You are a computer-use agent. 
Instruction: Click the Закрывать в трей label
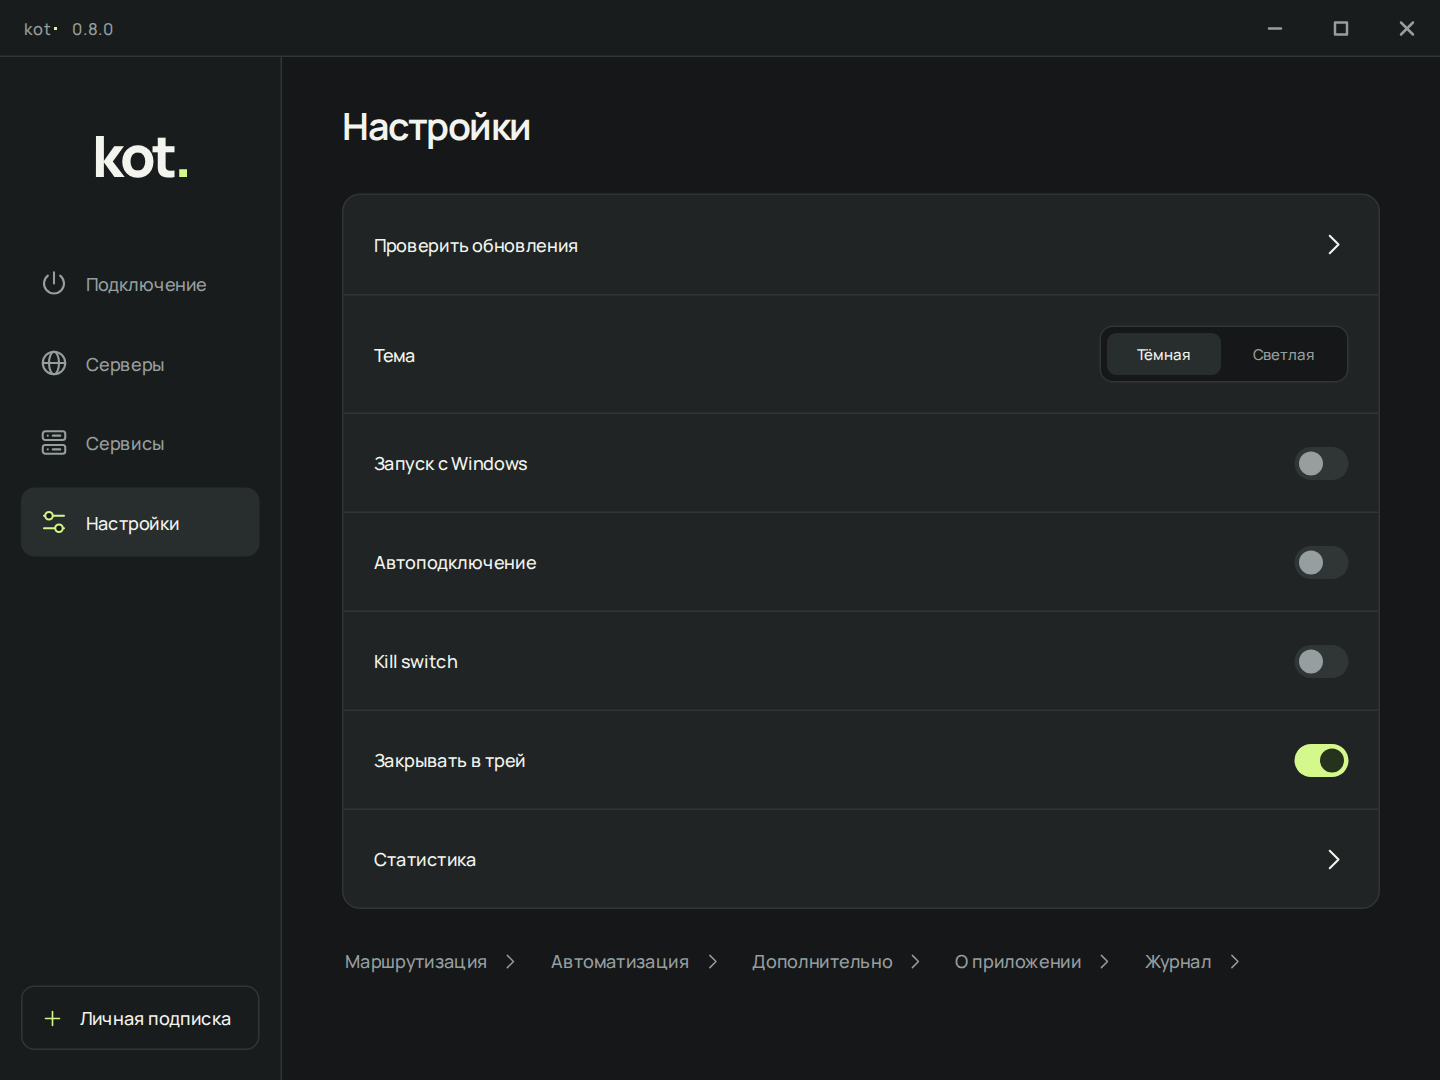(x=450, y=760)
